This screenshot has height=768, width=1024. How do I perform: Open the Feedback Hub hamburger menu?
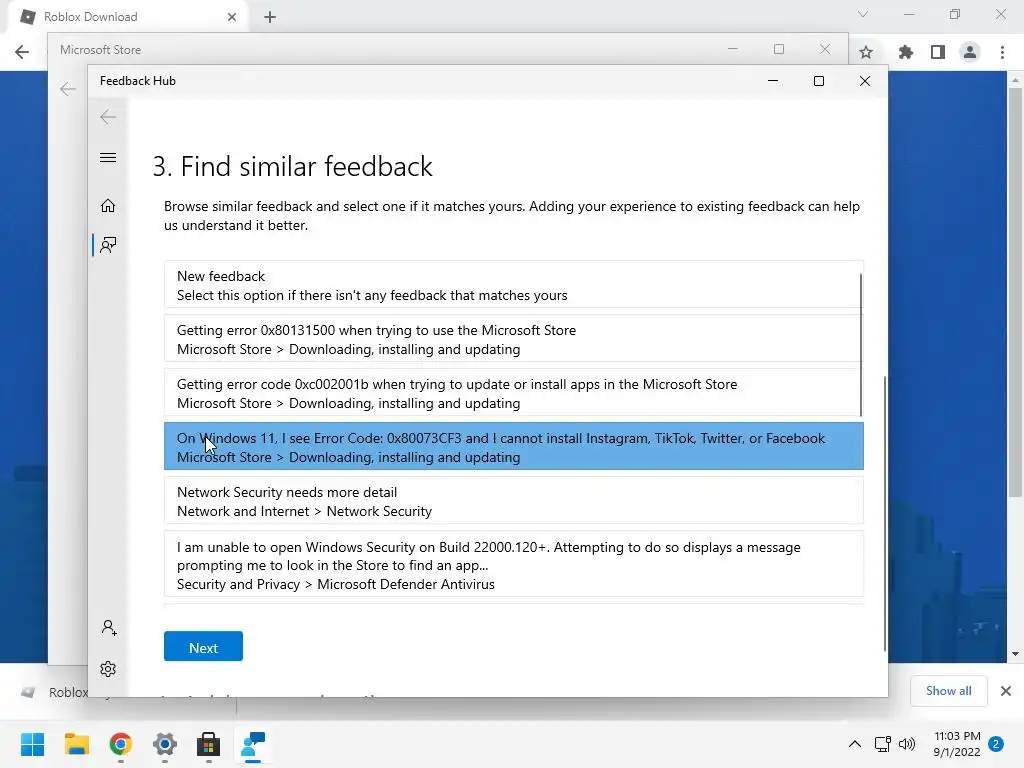(x=108, y=157)
